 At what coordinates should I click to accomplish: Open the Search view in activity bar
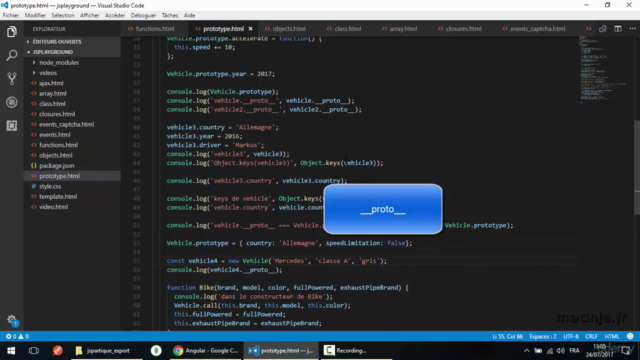pos(11,55)
